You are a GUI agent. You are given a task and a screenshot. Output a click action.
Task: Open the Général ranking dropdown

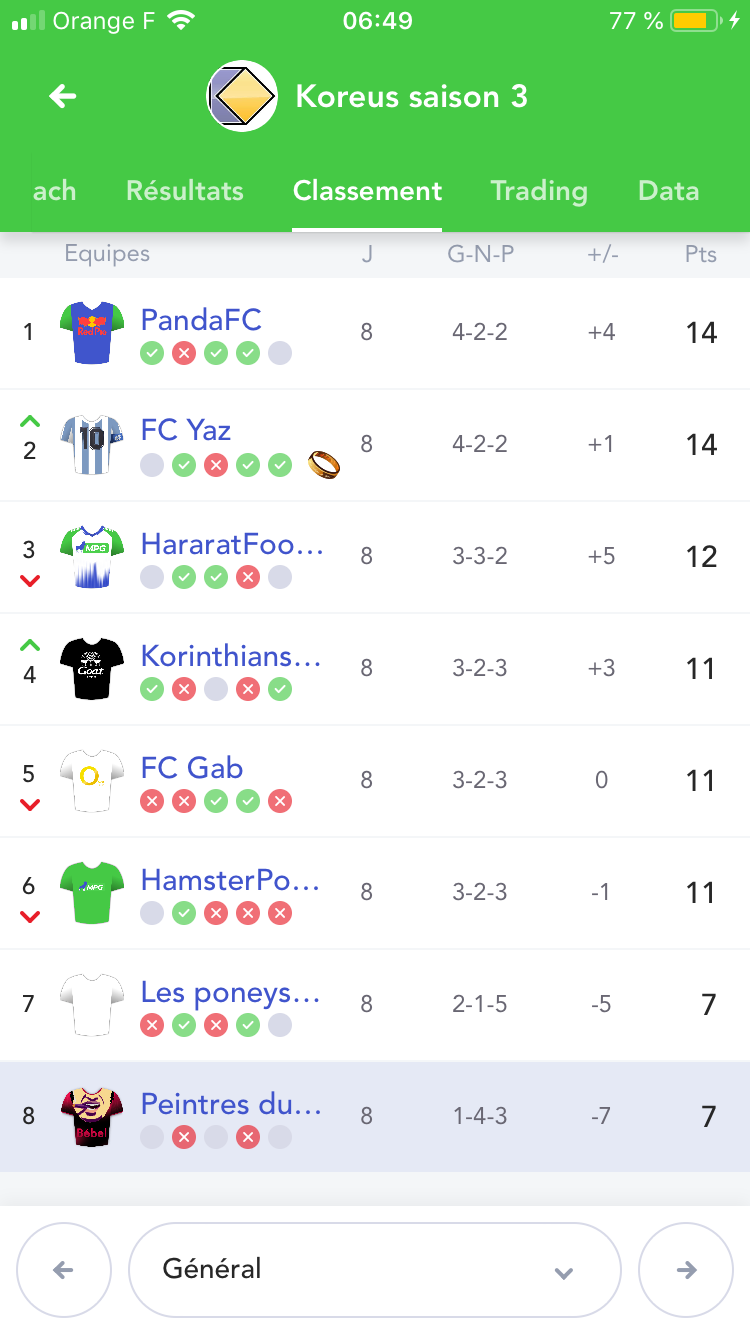(x=375, y=1269)
